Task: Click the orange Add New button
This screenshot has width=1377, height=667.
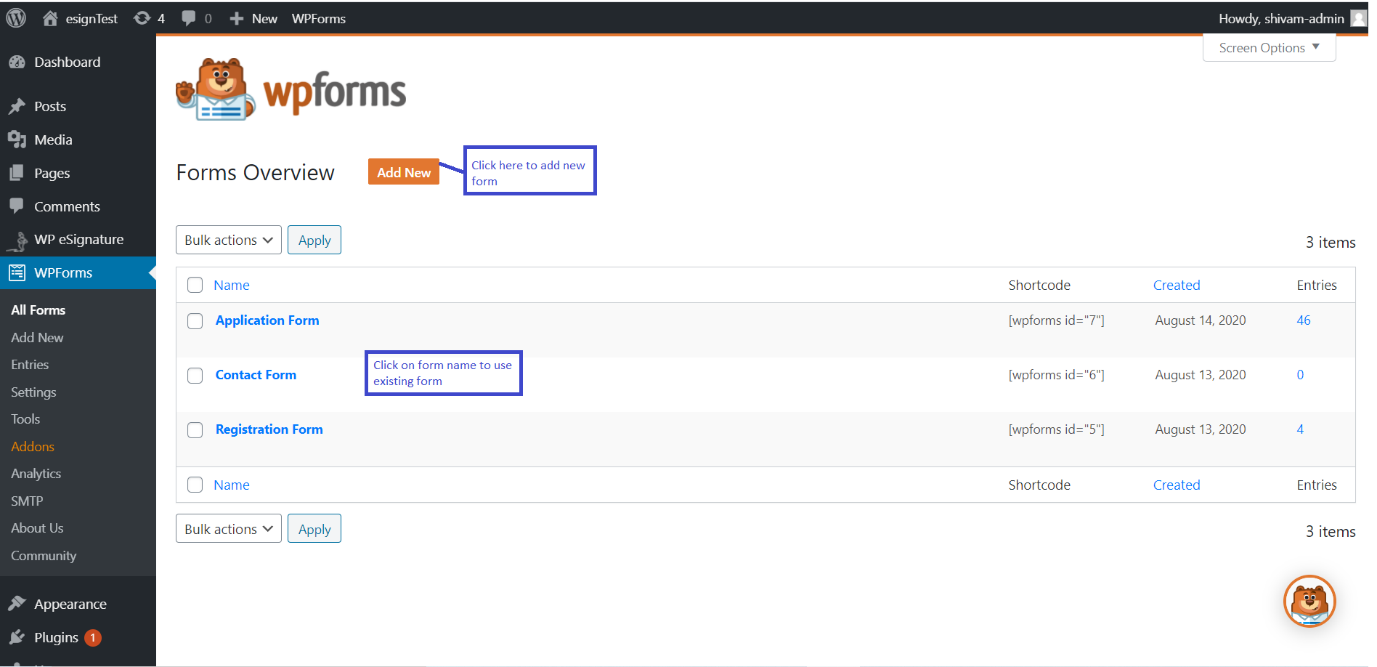Action: tap(404, 172)
